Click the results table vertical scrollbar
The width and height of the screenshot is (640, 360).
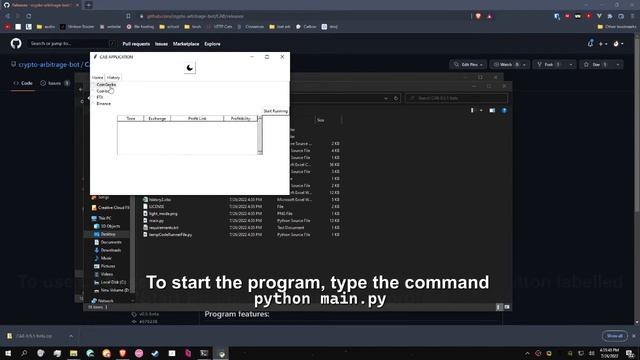(x=260, y=135)
